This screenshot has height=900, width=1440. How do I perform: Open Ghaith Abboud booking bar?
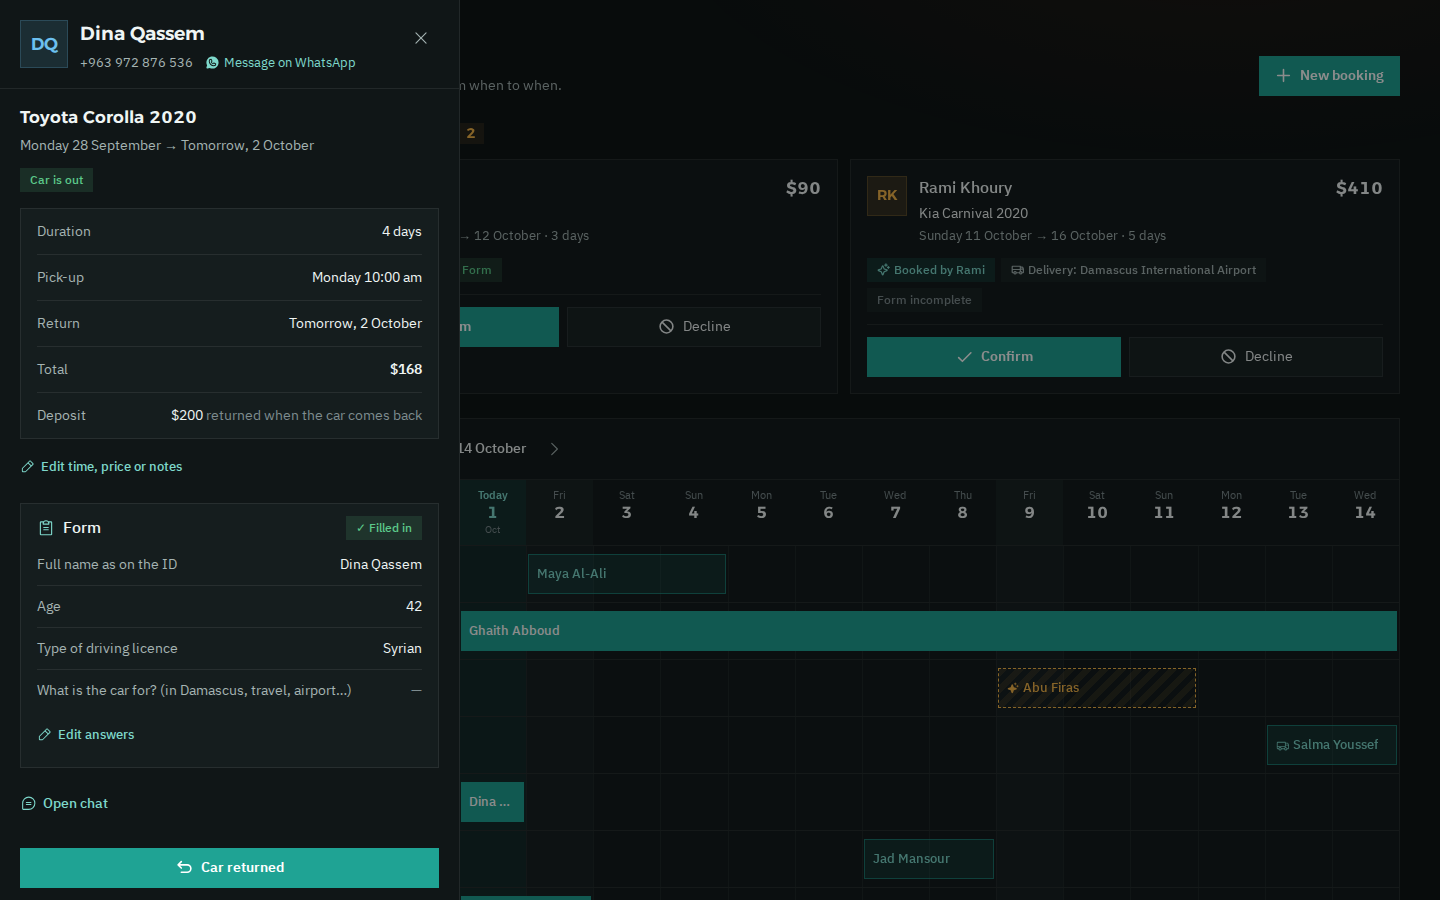pyautogui.click(x=929, y=631)
